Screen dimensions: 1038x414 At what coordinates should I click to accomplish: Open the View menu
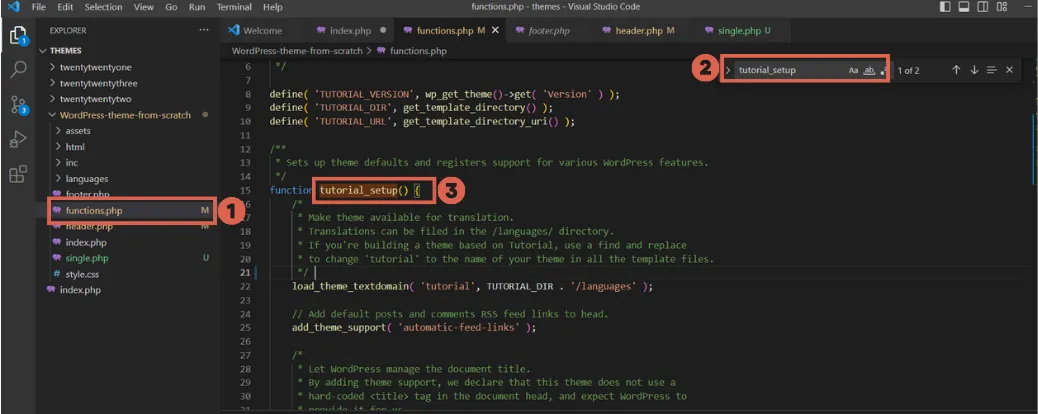144,7
